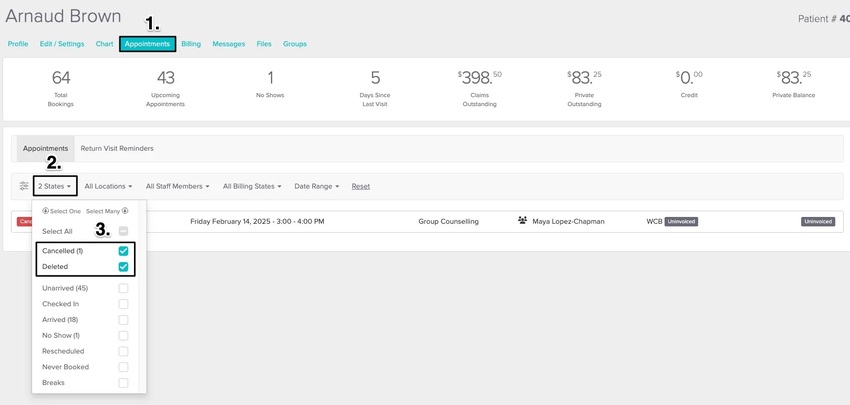Click the red Cancelled badge on appointment row
Screen dimensions: 850x405
click(25, 221)
